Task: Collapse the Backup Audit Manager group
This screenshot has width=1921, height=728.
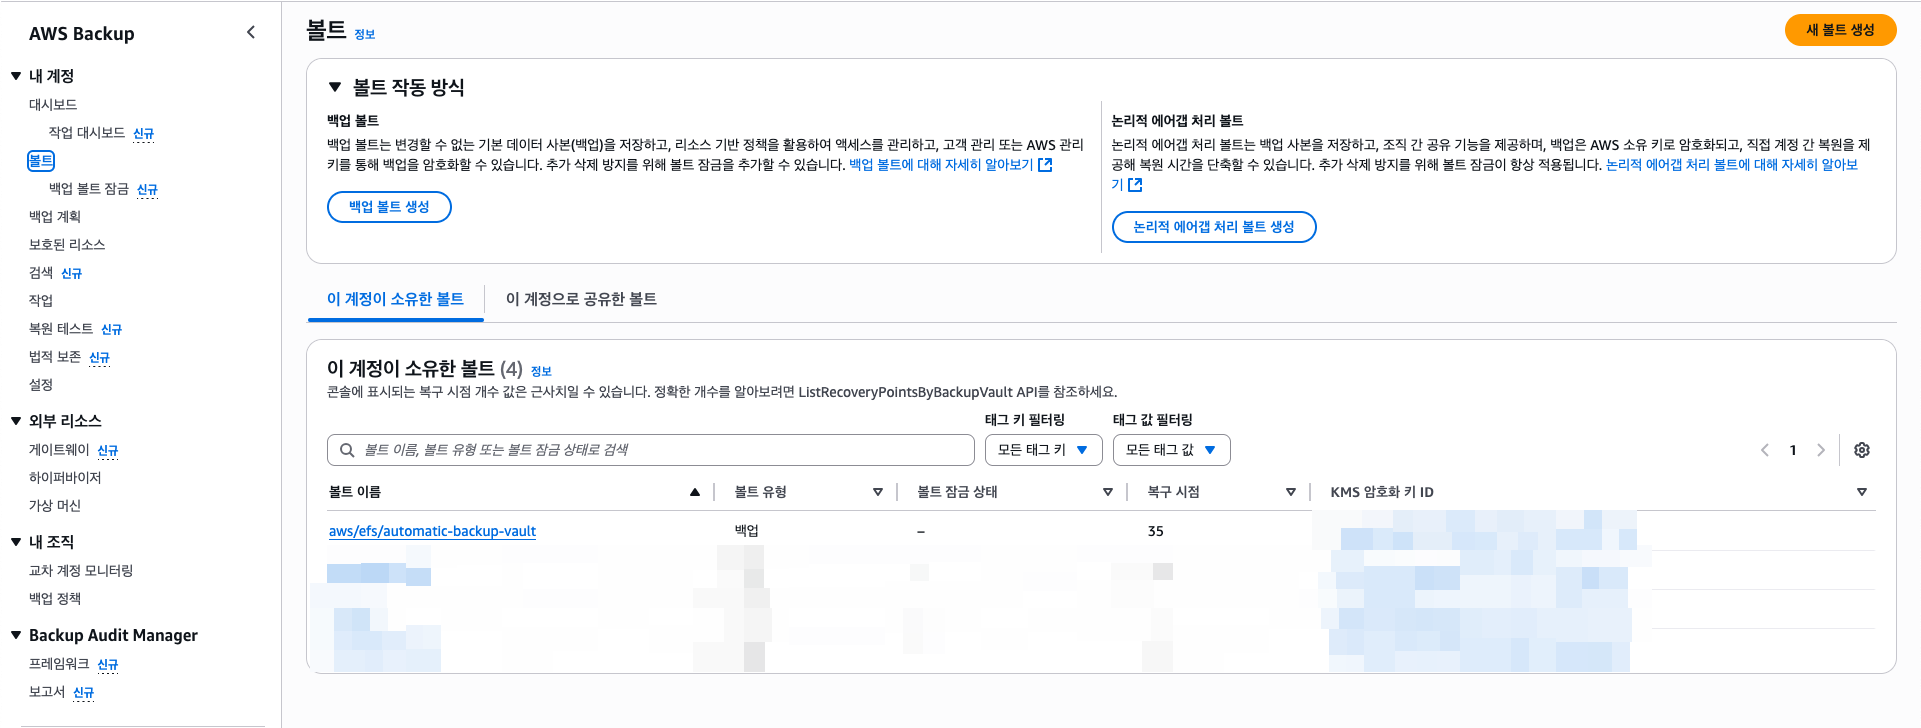Action: click(x=16, y=635)
